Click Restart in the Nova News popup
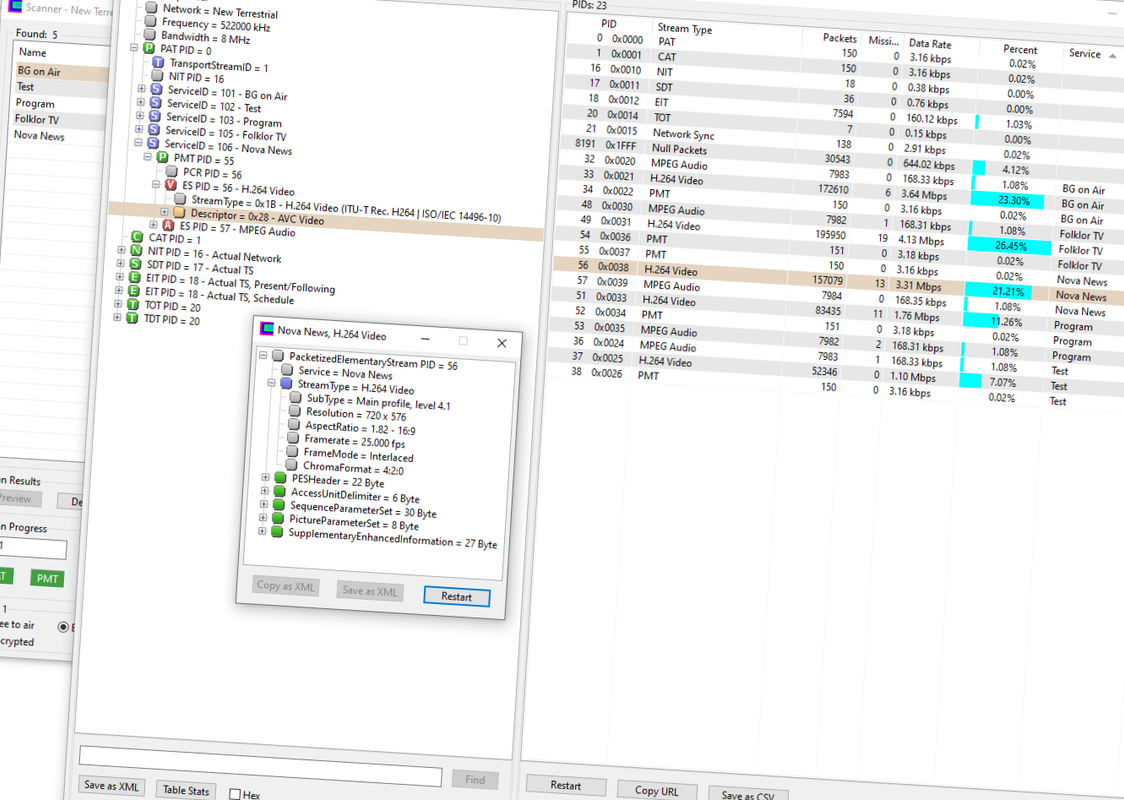This screenshot has width=1124, height=800. pos(457,596)
